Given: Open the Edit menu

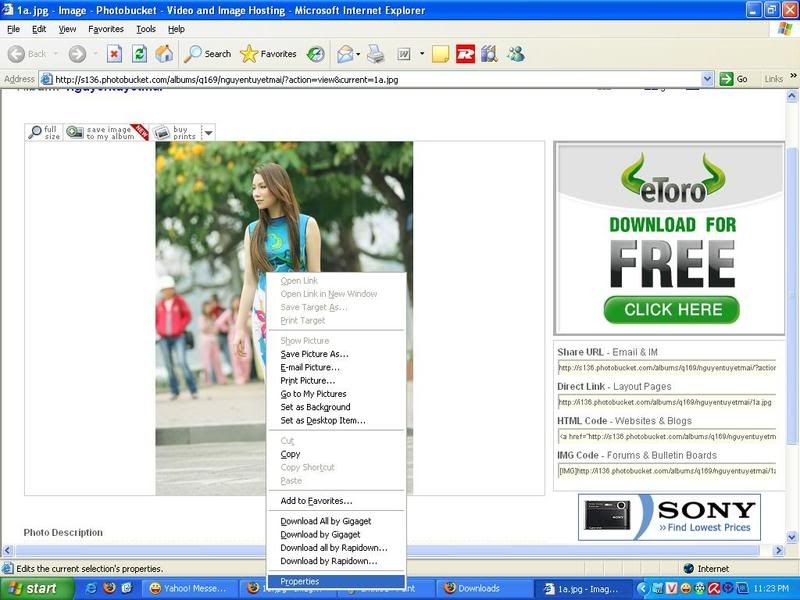Looking at the screenshot, I should pos(39,29).
